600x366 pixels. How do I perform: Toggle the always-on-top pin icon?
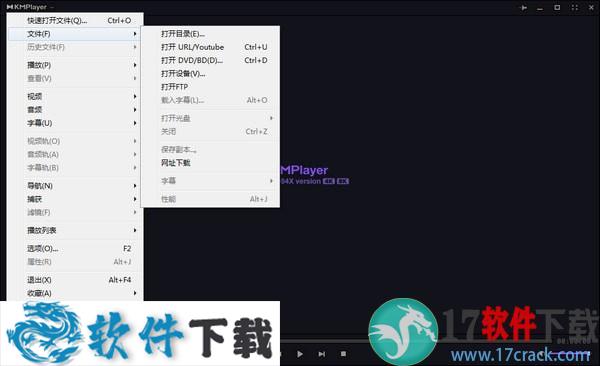523,8
